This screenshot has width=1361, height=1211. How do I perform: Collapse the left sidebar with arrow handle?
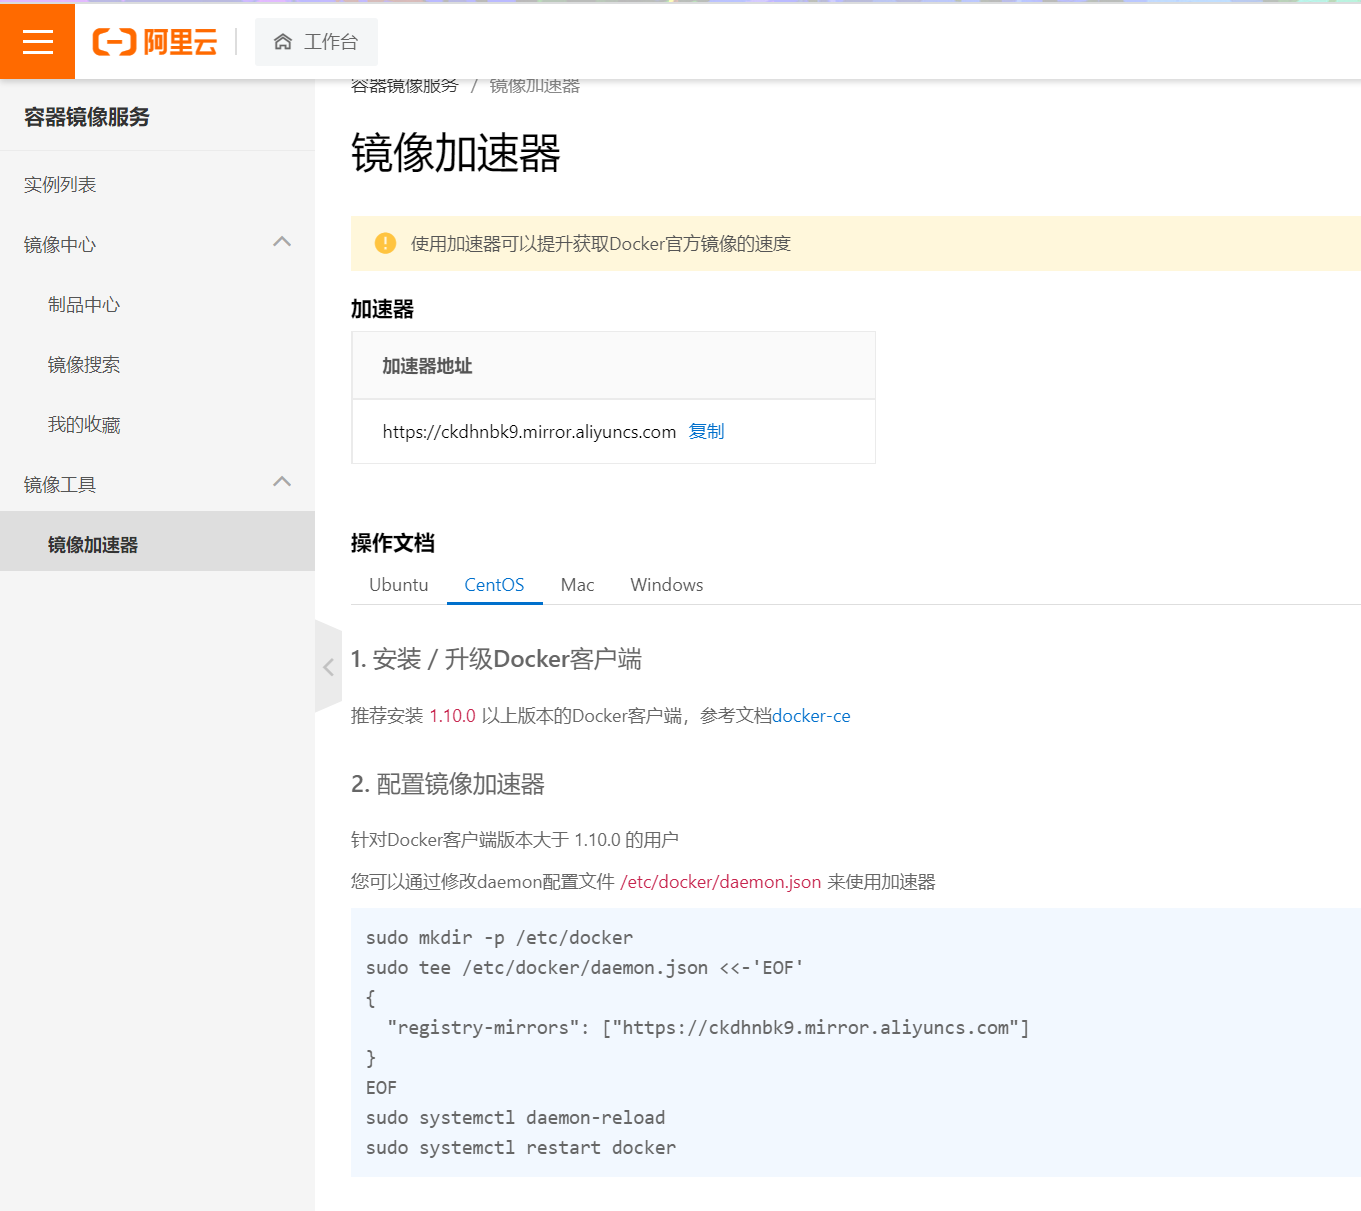pyautogui.click(x=328, y=667)
